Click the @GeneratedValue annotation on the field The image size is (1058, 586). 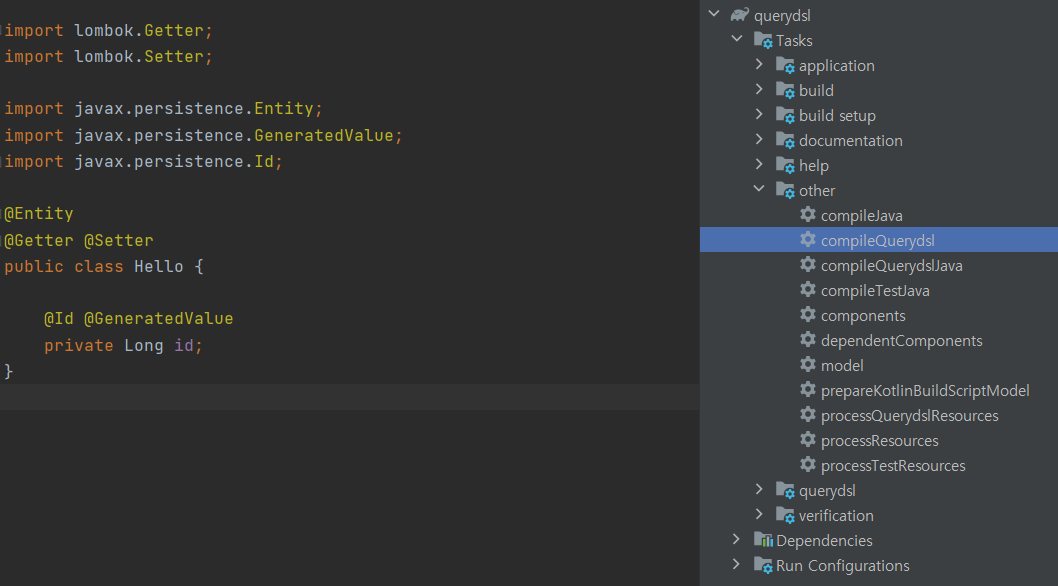(159, 319)
